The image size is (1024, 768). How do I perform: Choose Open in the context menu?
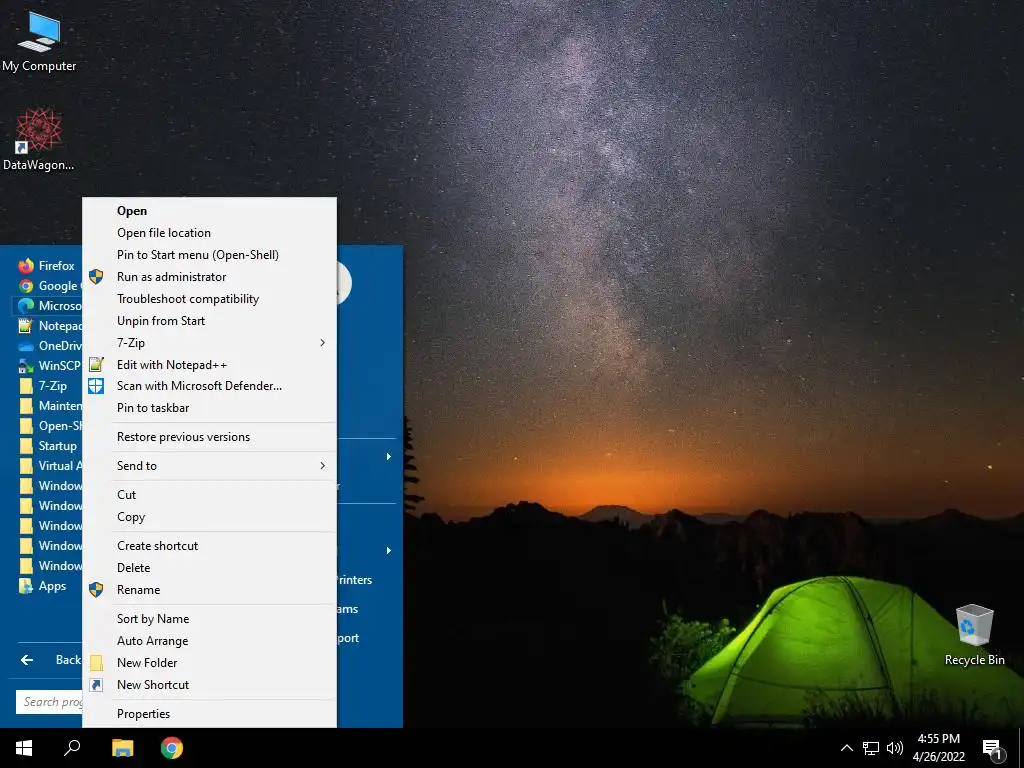[x=210, y=211]
